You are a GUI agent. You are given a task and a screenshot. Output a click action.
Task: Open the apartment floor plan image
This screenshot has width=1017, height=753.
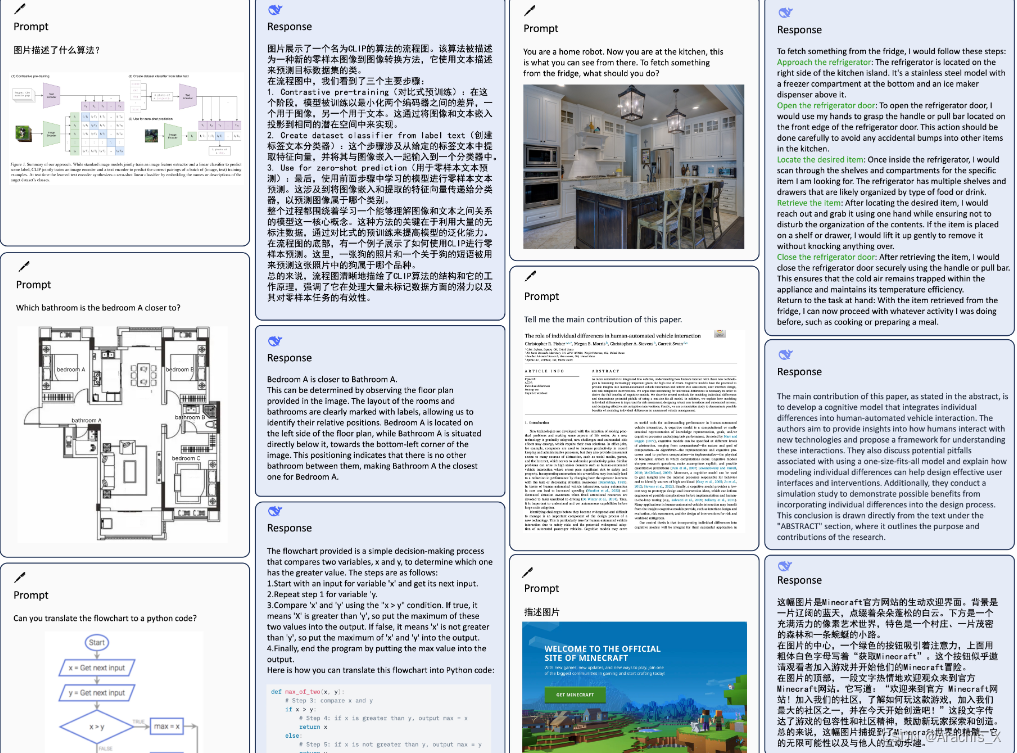(x=122, y=433)
